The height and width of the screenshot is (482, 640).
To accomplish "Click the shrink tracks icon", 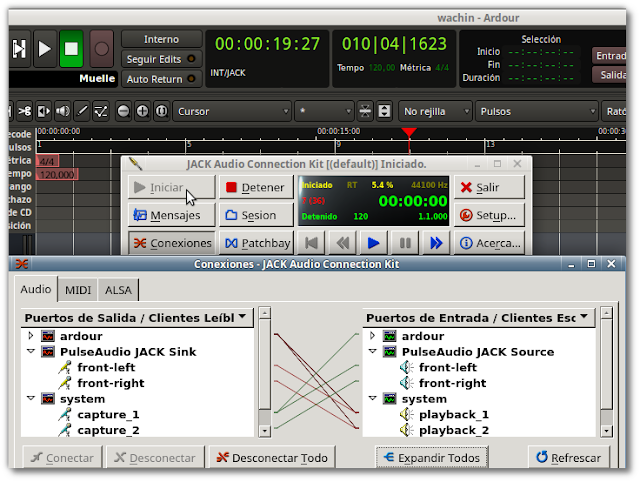I will (365, 111).
